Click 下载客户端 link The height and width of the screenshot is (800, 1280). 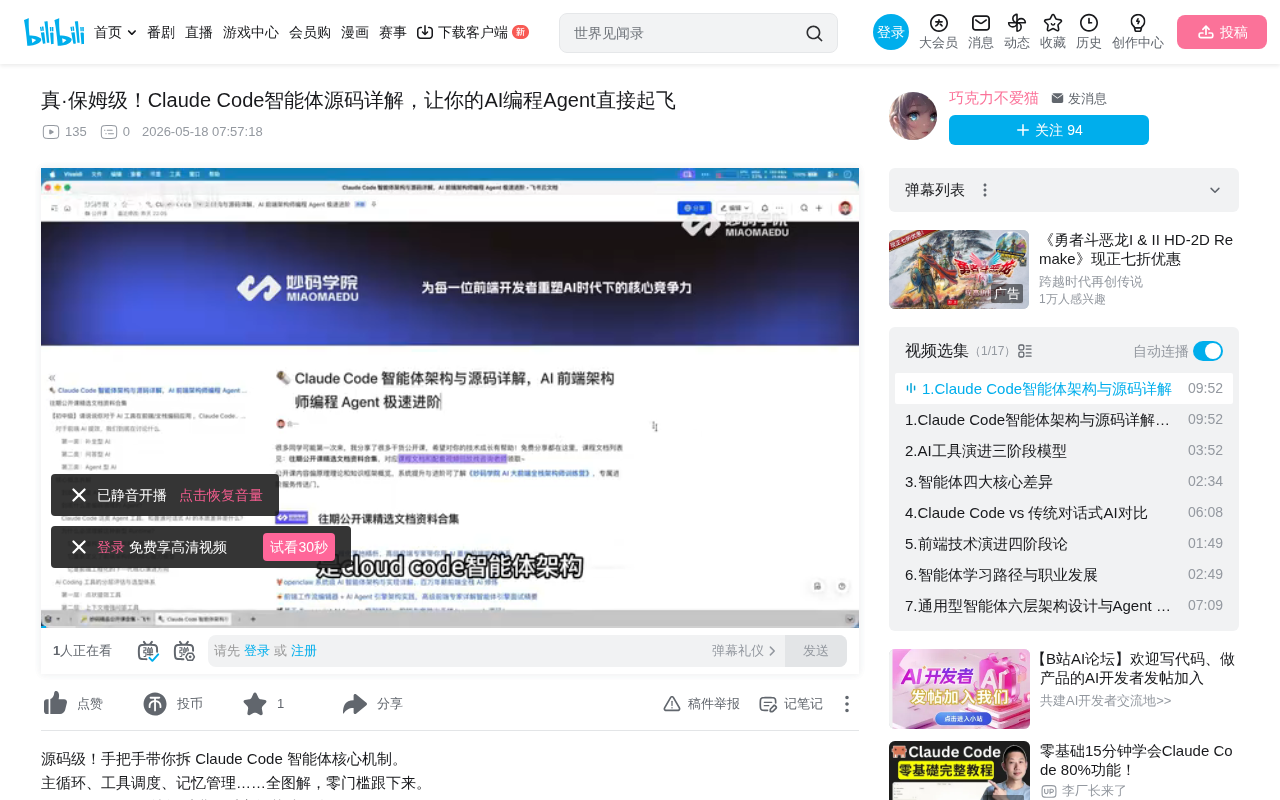click(472, 33)
